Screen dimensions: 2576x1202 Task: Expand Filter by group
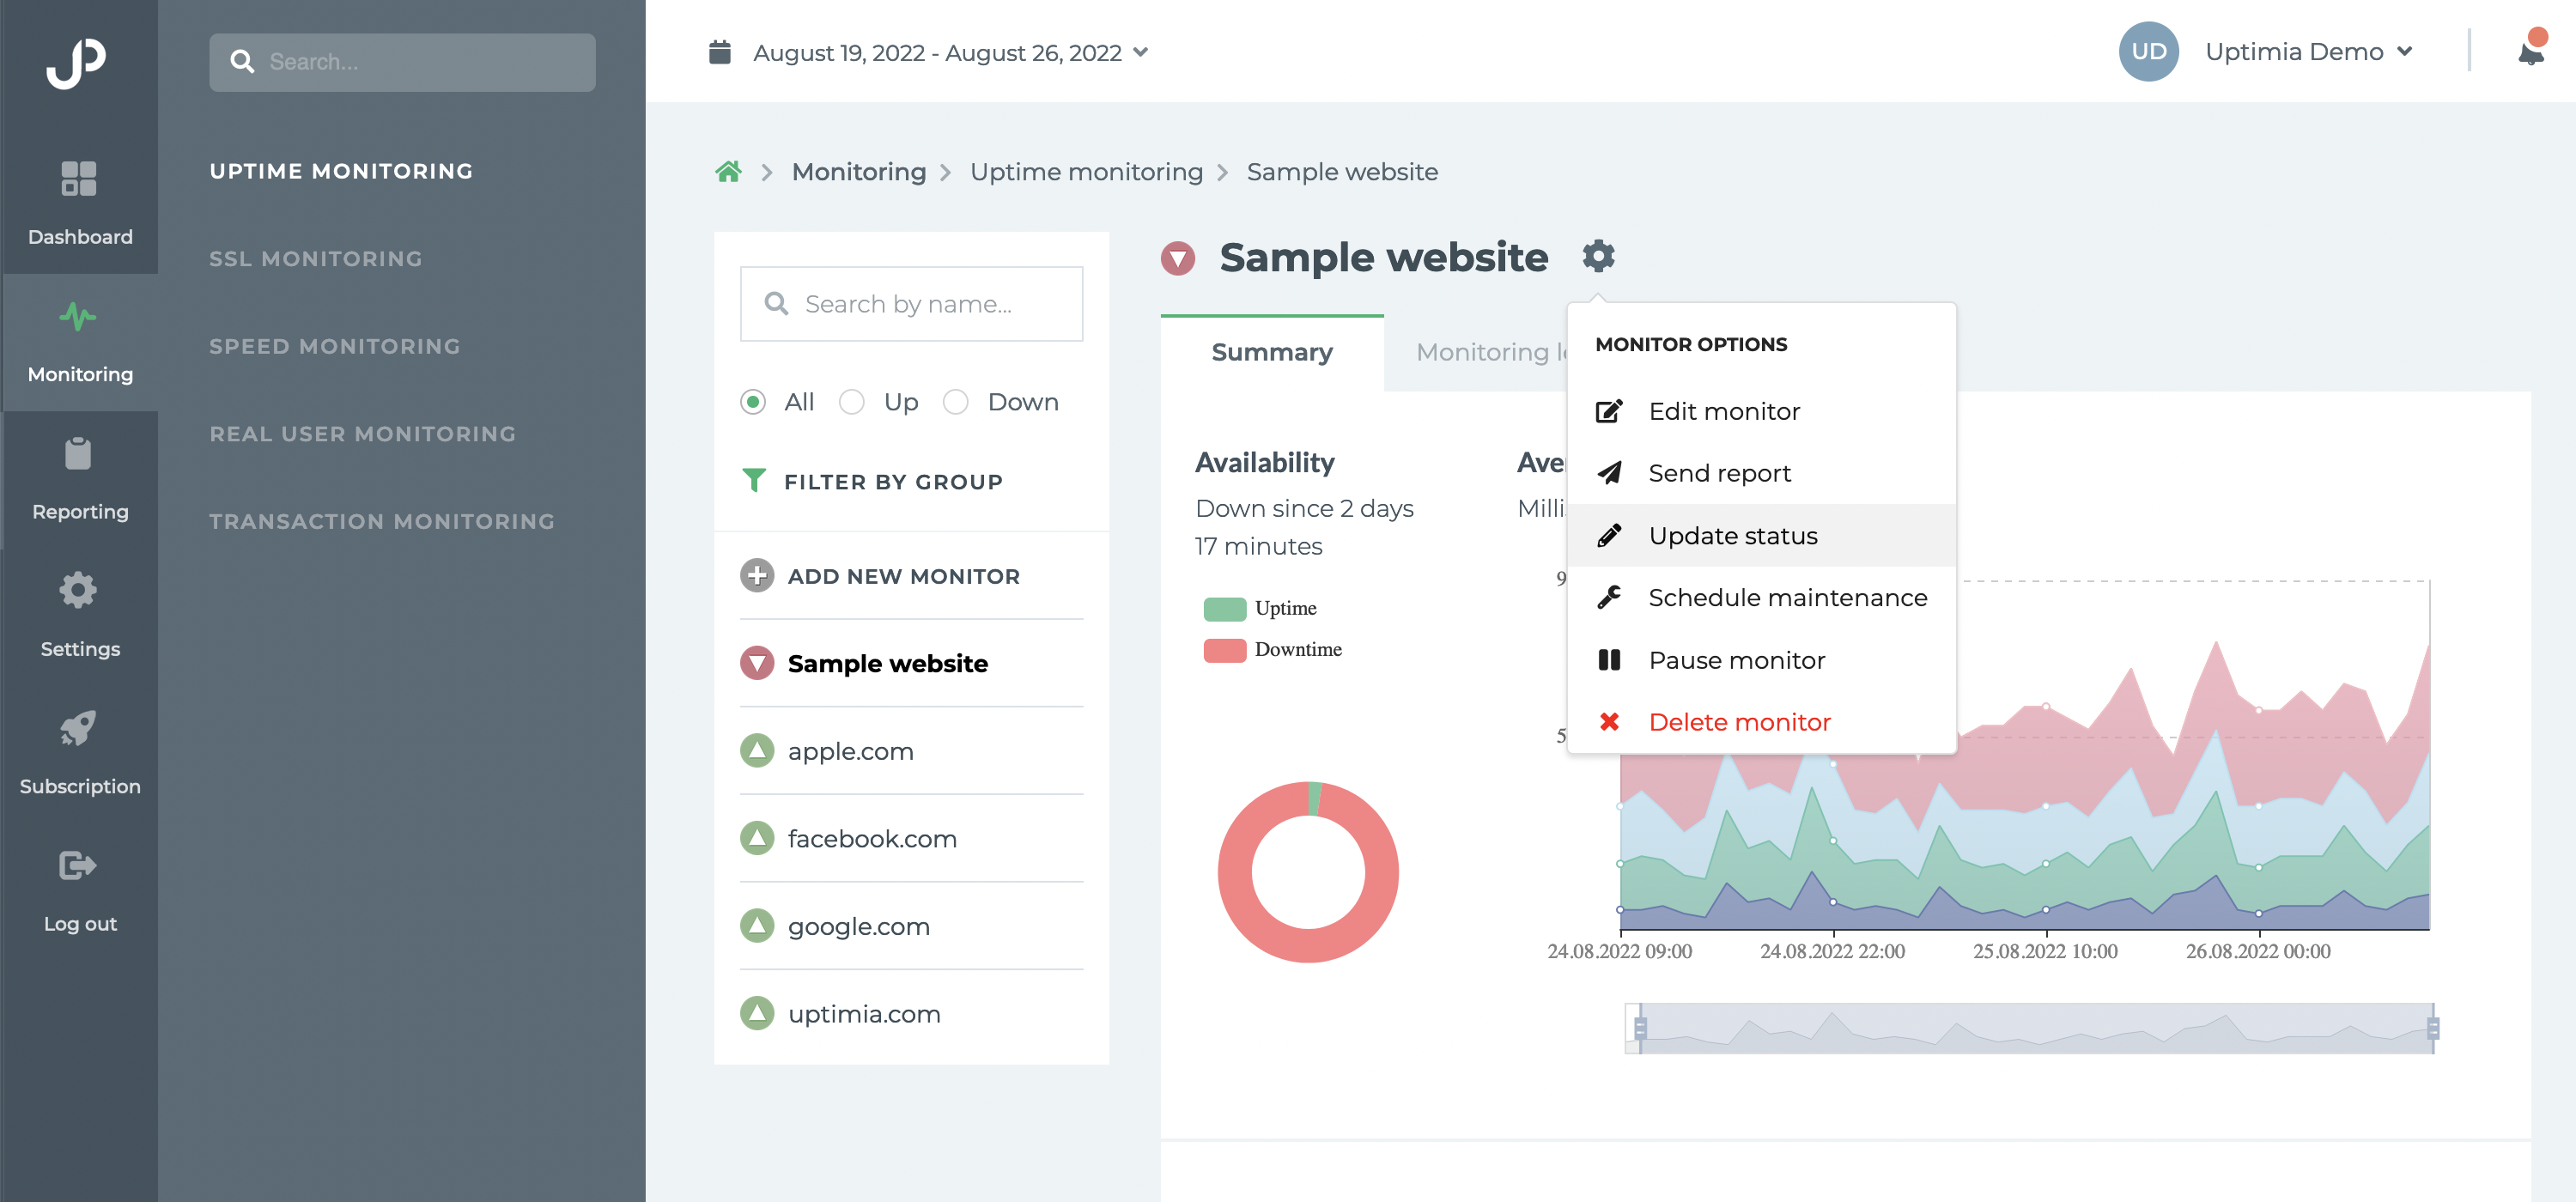[x=872, y=482]
